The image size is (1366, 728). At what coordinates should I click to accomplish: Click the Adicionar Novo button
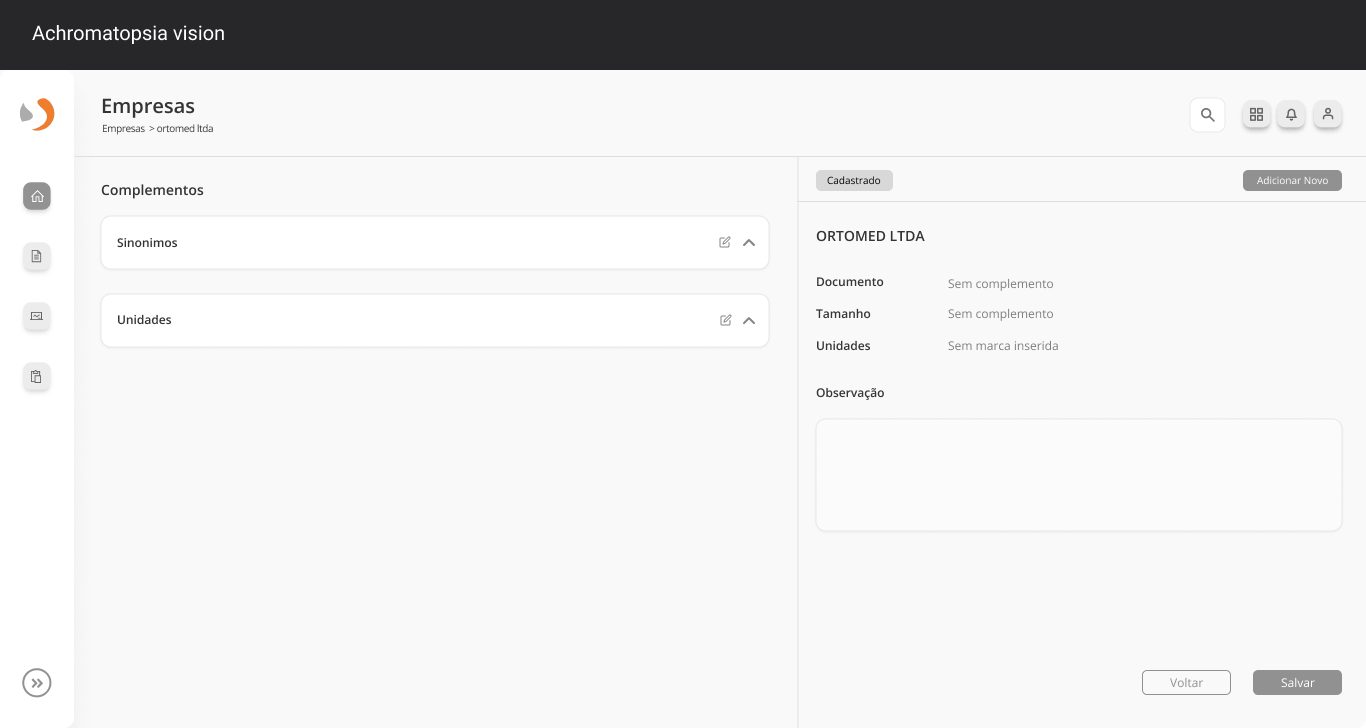pyautogui.click(x=1292, y=180)
